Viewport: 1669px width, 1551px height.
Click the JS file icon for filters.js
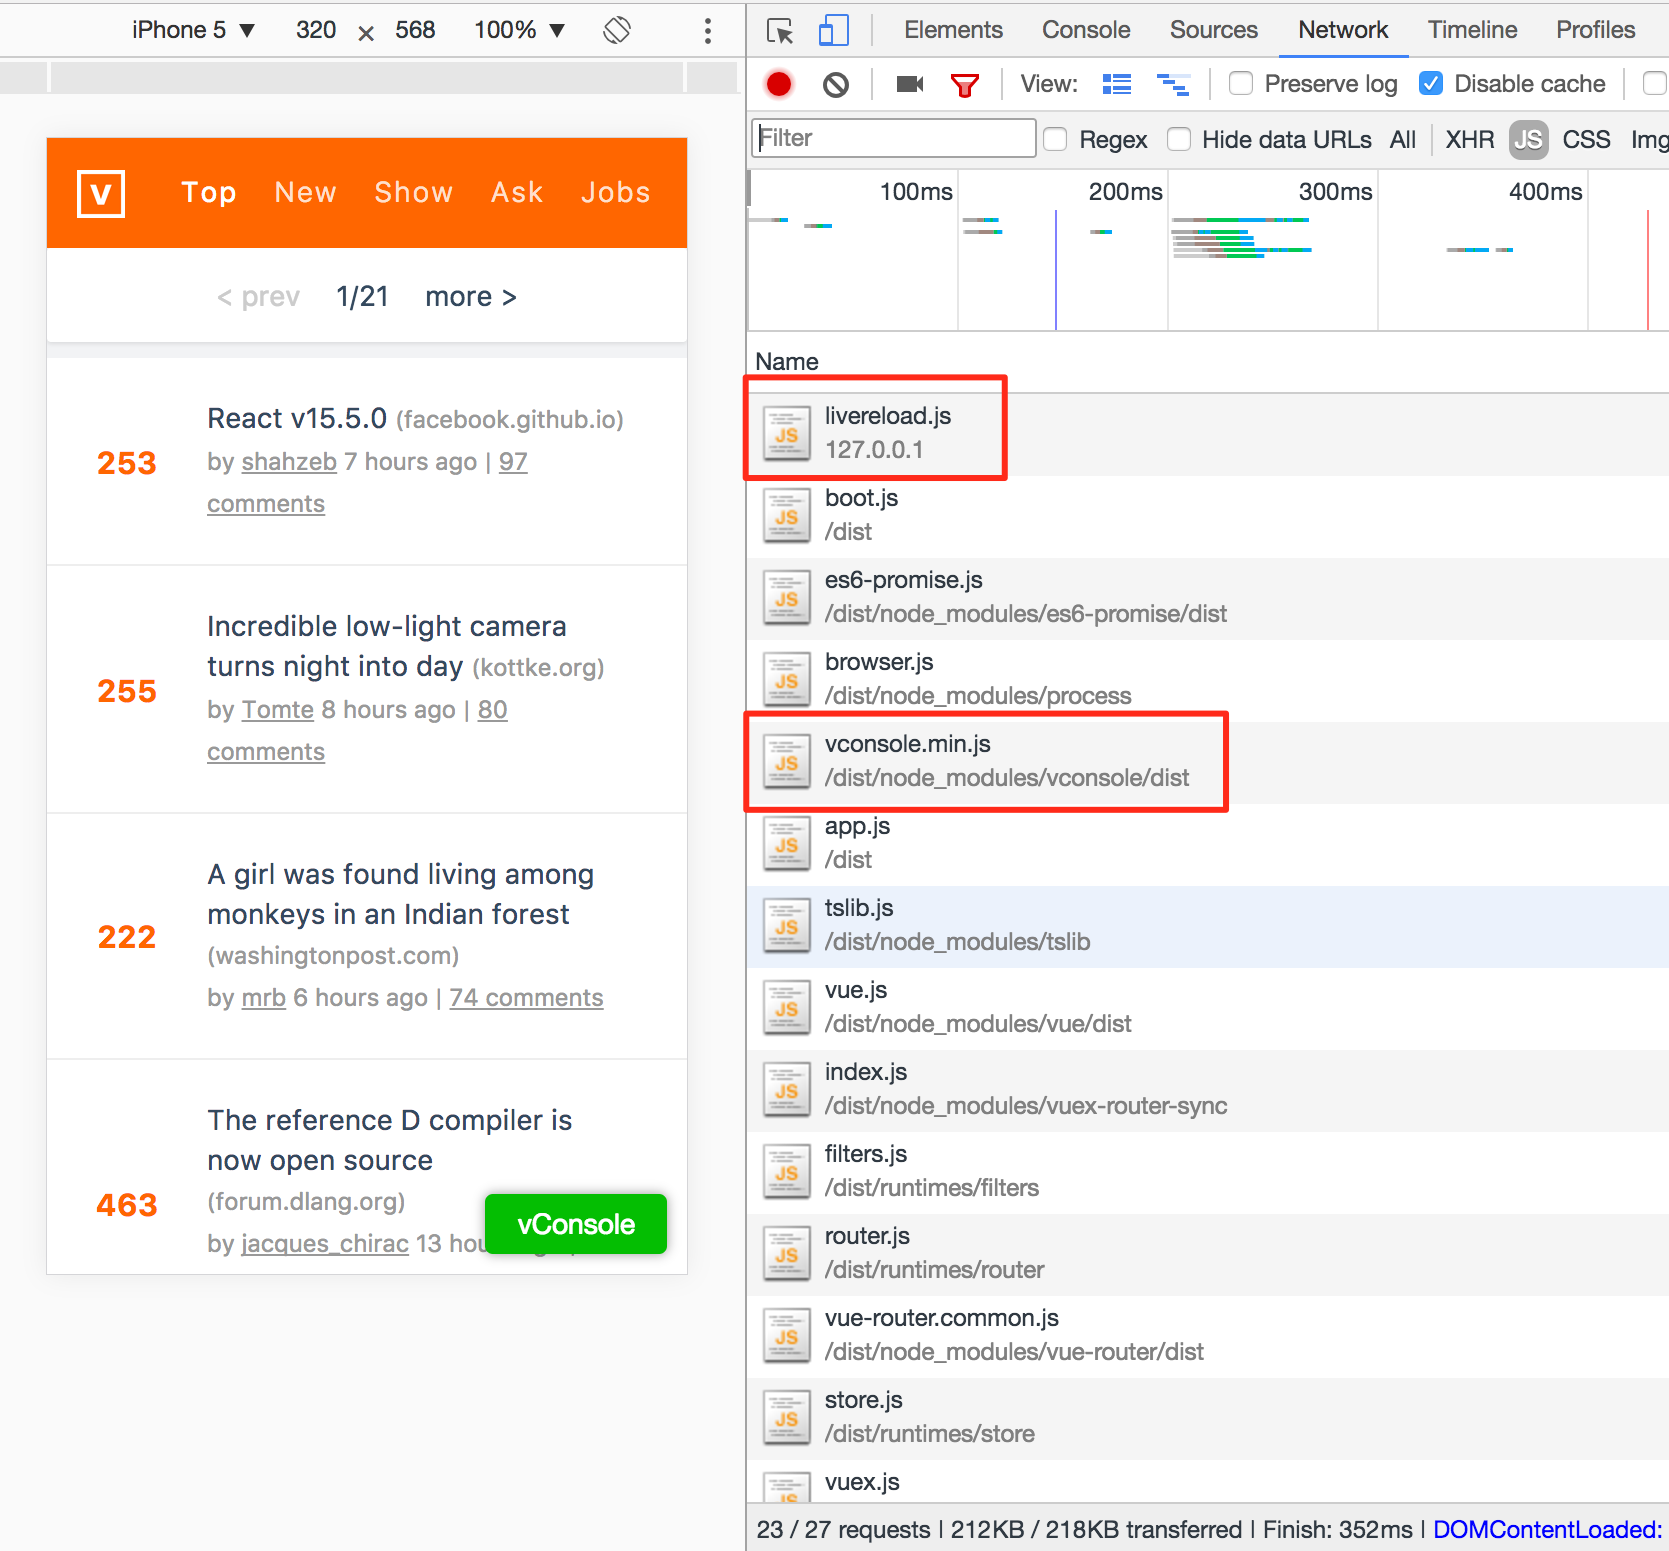787,1172
